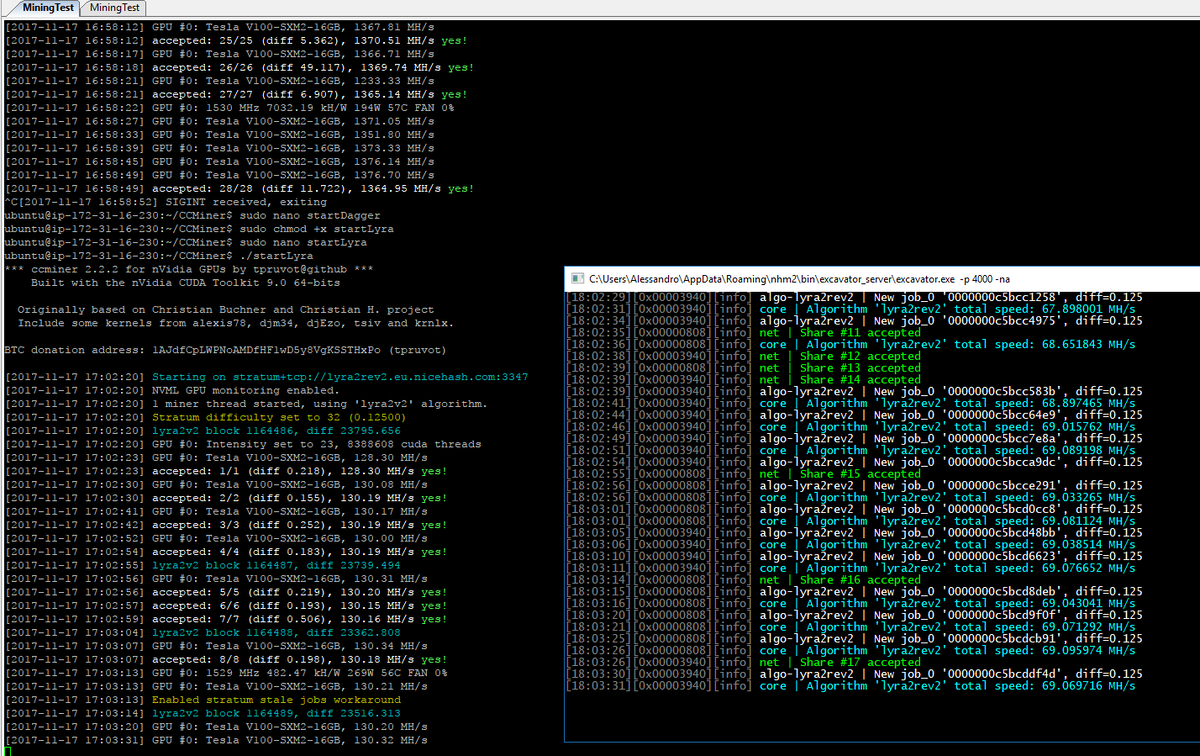1200x756 pixels.
Task: Click excavator line 'total speed: 67.898001 MH/s'
Action: click(x=851, y=309)
